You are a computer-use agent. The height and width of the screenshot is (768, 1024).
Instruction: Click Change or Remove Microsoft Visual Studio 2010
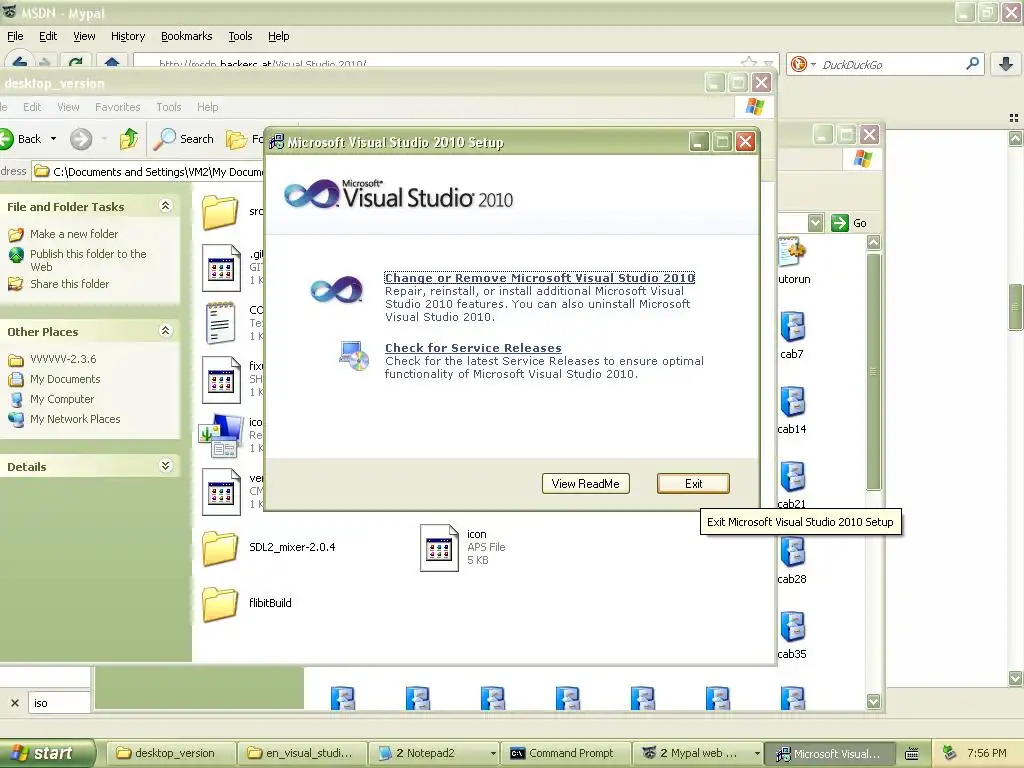539,278
